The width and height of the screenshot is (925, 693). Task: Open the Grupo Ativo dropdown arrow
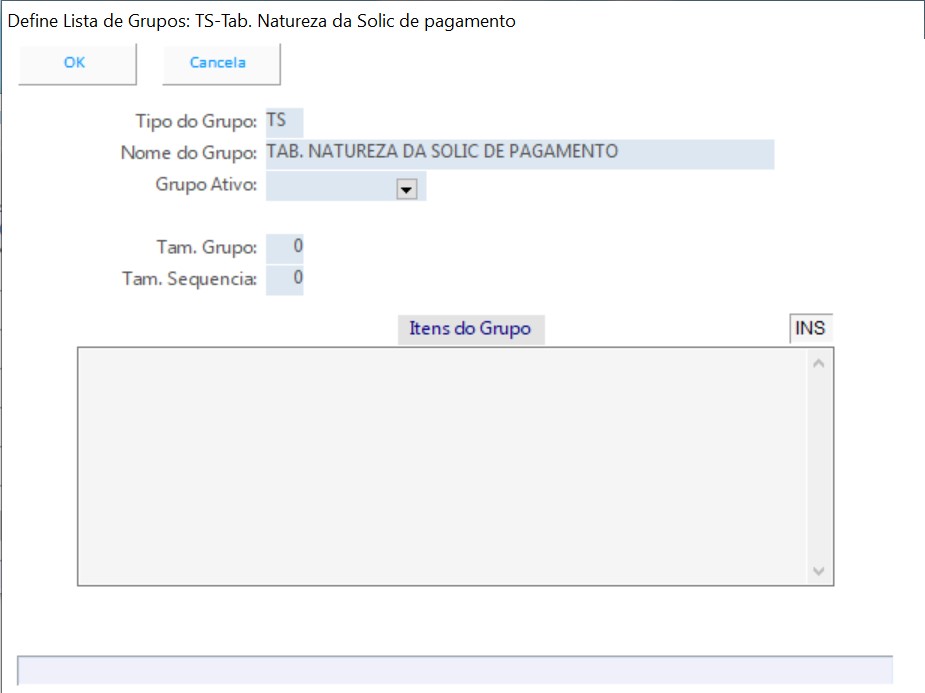tap(406, 189)
